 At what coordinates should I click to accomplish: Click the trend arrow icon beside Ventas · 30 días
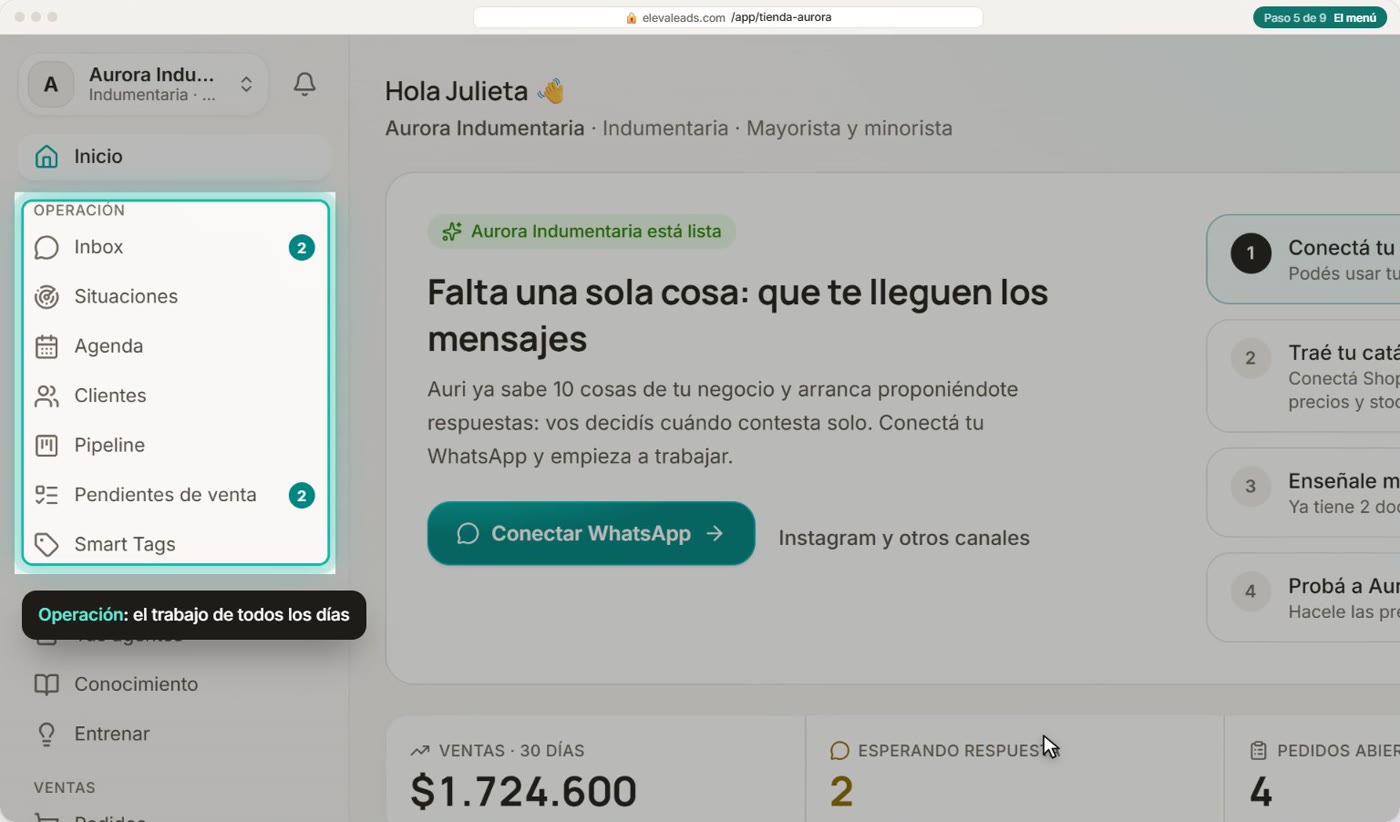[420, 750]
